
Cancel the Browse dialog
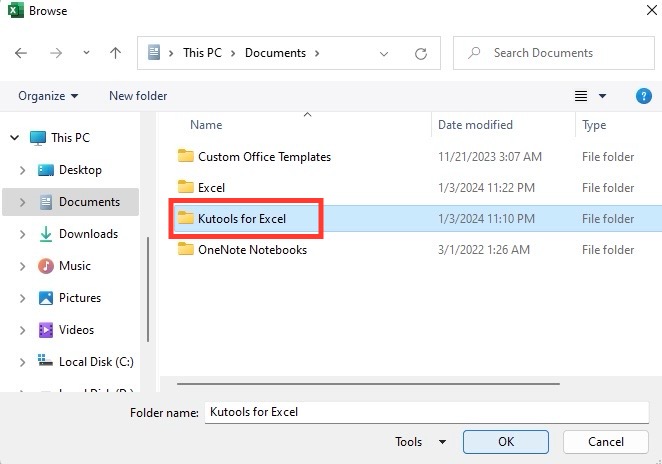pyautogui.click(x=605, y=442)
